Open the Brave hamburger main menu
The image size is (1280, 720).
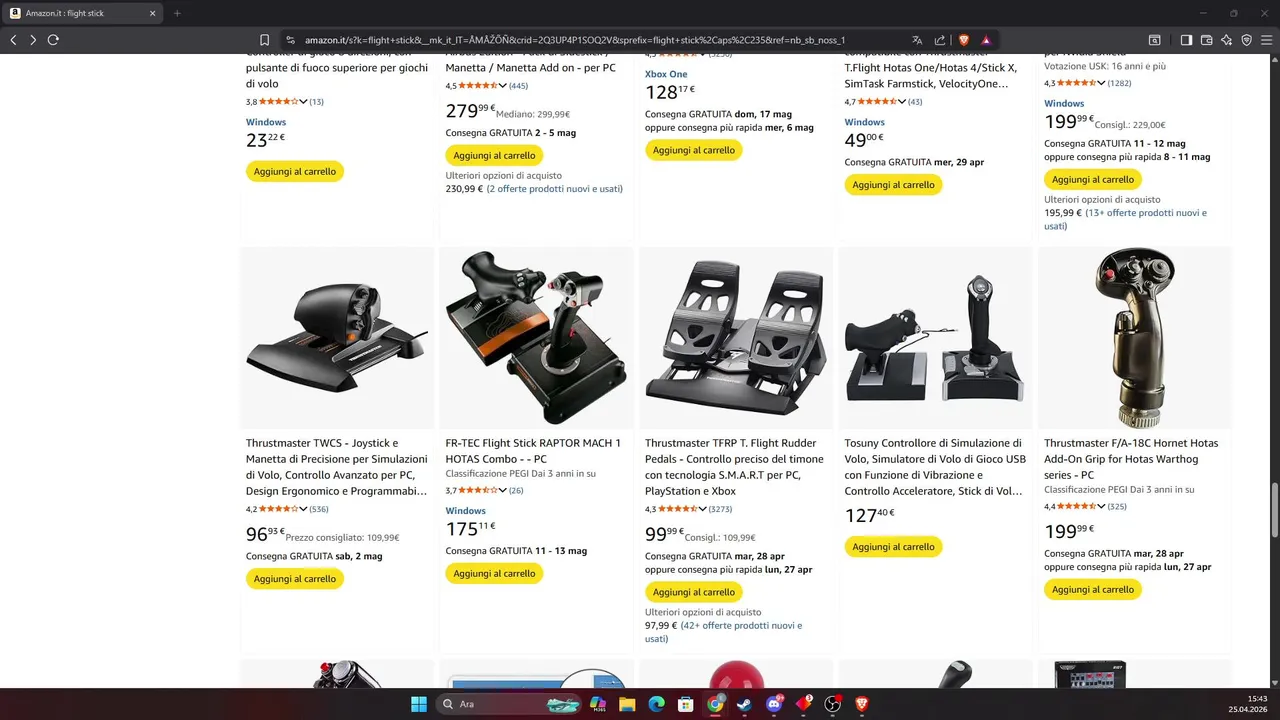pyautogui.click(x=1266, y=40)
